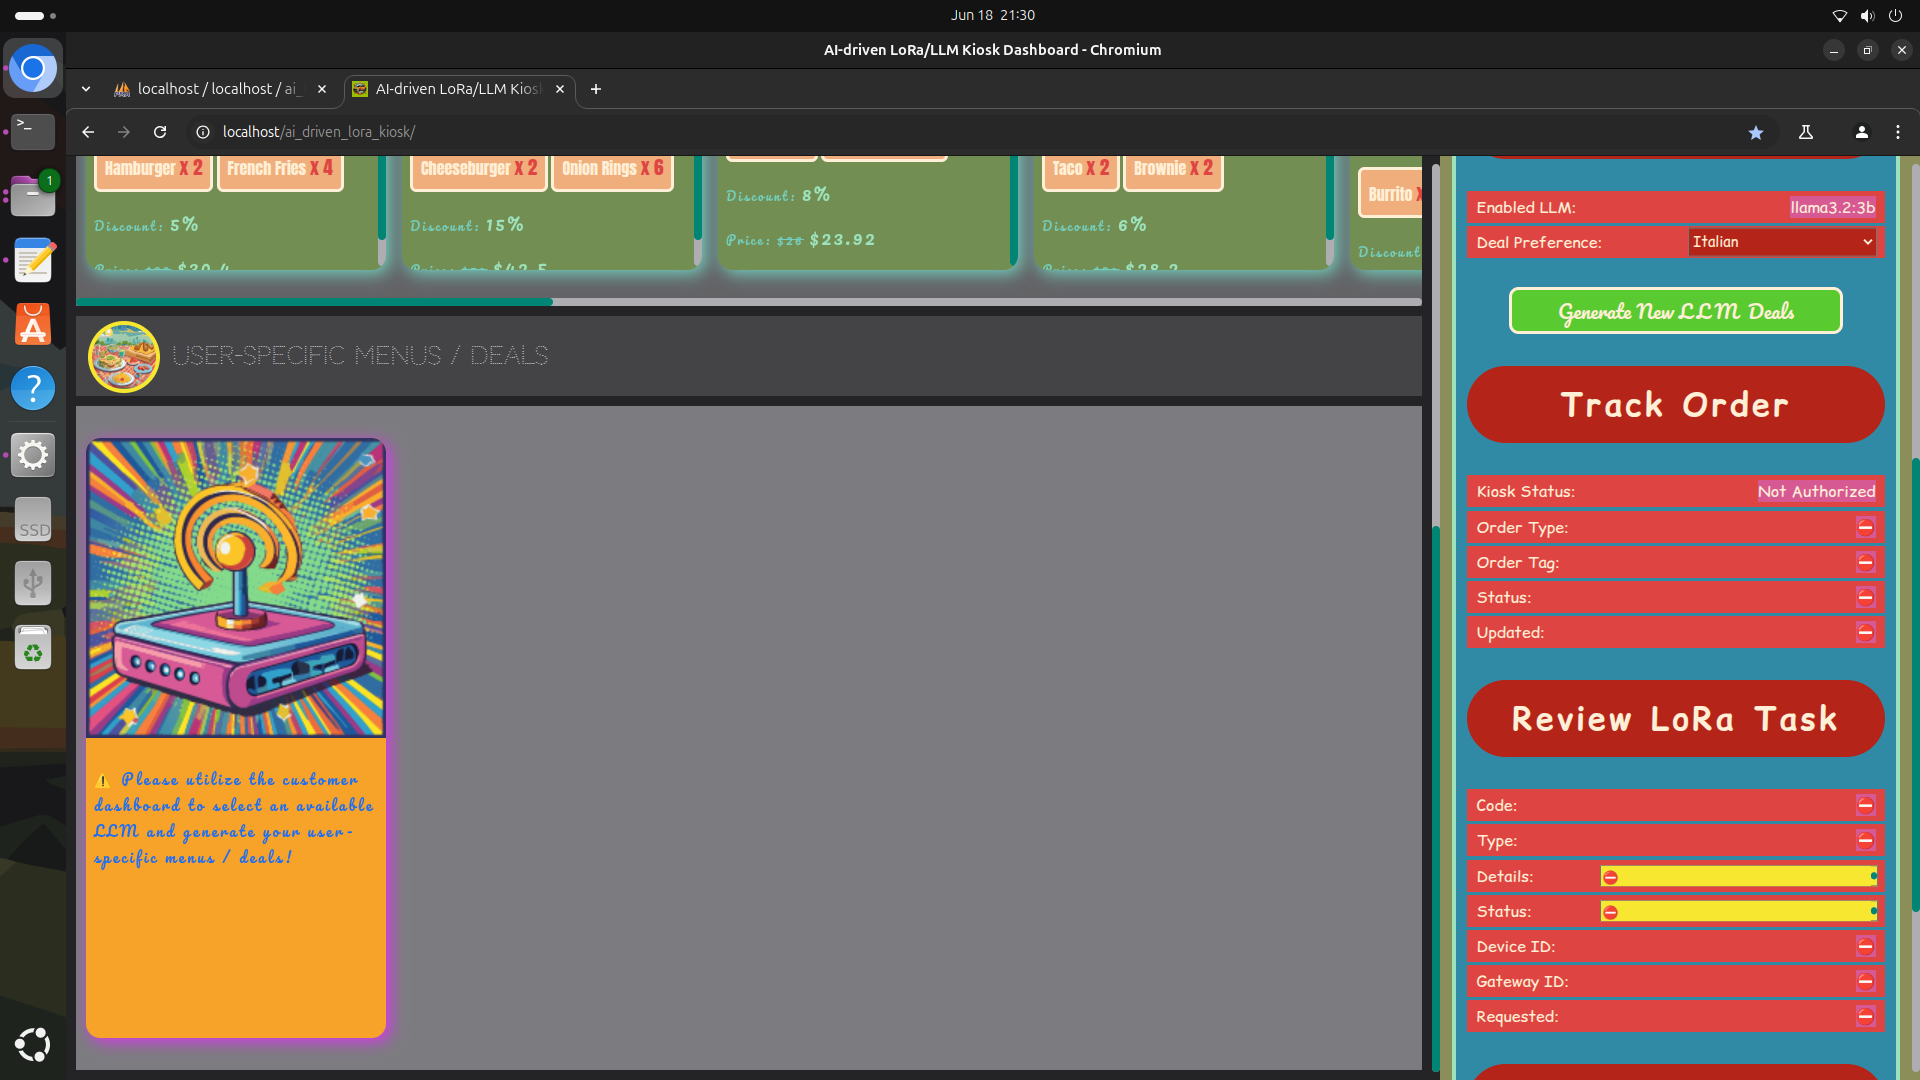Click the Gateway ID minus icon
This screenshot has width=1920, height=1080.
click(x=1865, y=981)
